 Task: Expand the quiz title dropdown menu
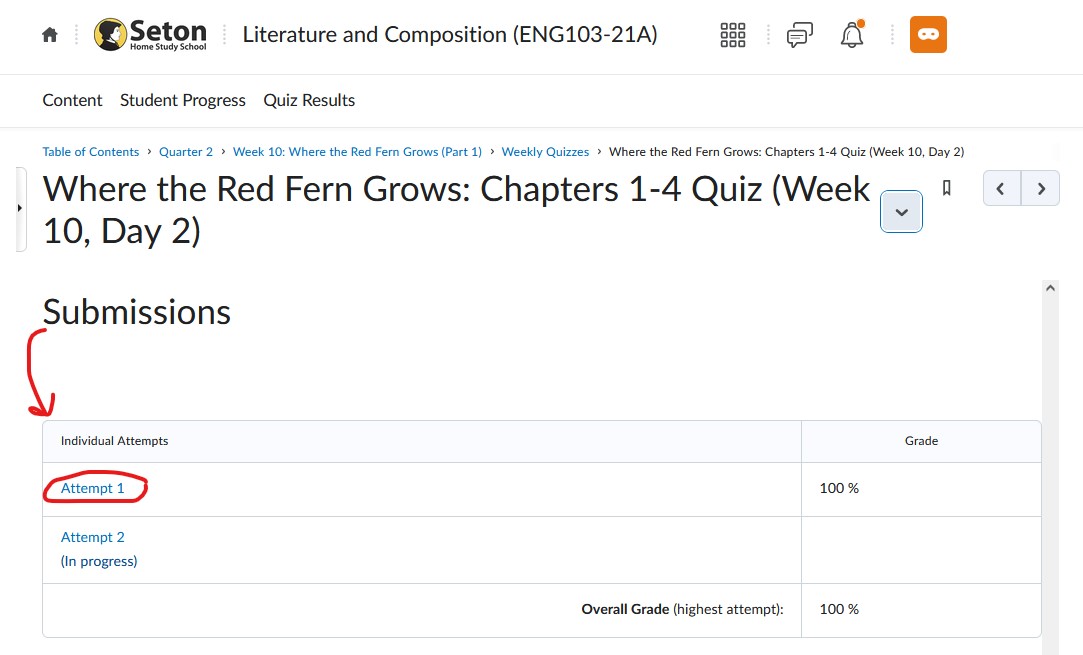tap(901, 211)
